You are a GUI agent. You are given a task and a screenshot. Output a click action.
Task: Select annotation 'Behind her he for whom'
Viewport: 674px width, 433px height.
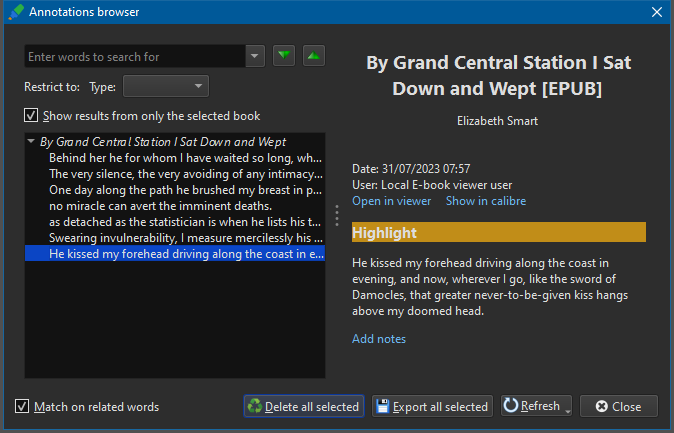pos(184,158)
